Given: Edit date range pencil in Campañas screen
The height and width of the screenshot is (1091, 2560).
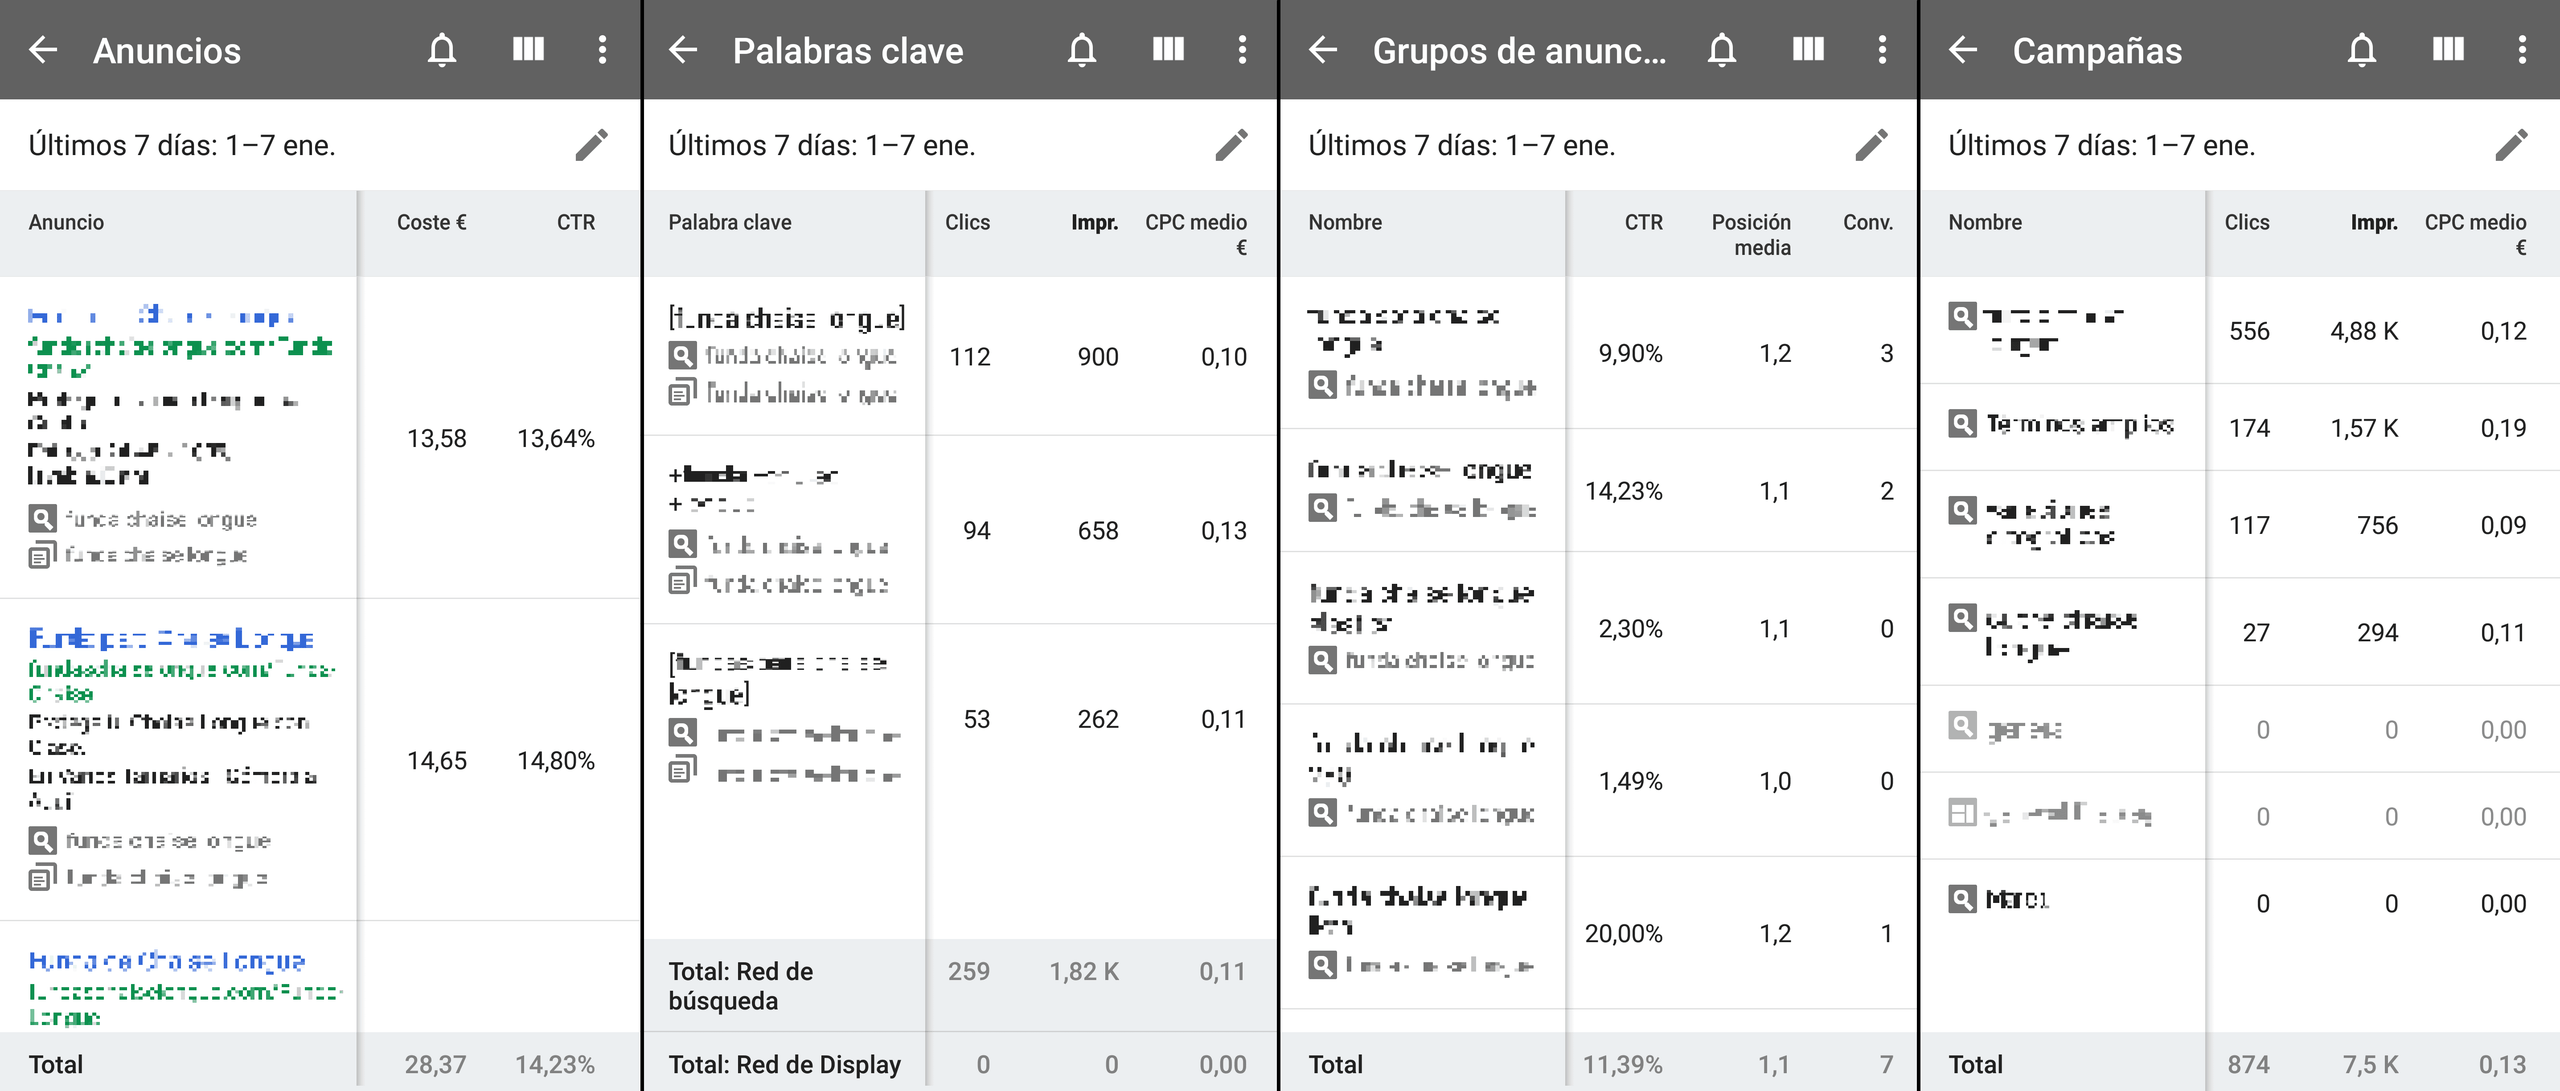Looking at the screenshot, I should point(2511,145).
